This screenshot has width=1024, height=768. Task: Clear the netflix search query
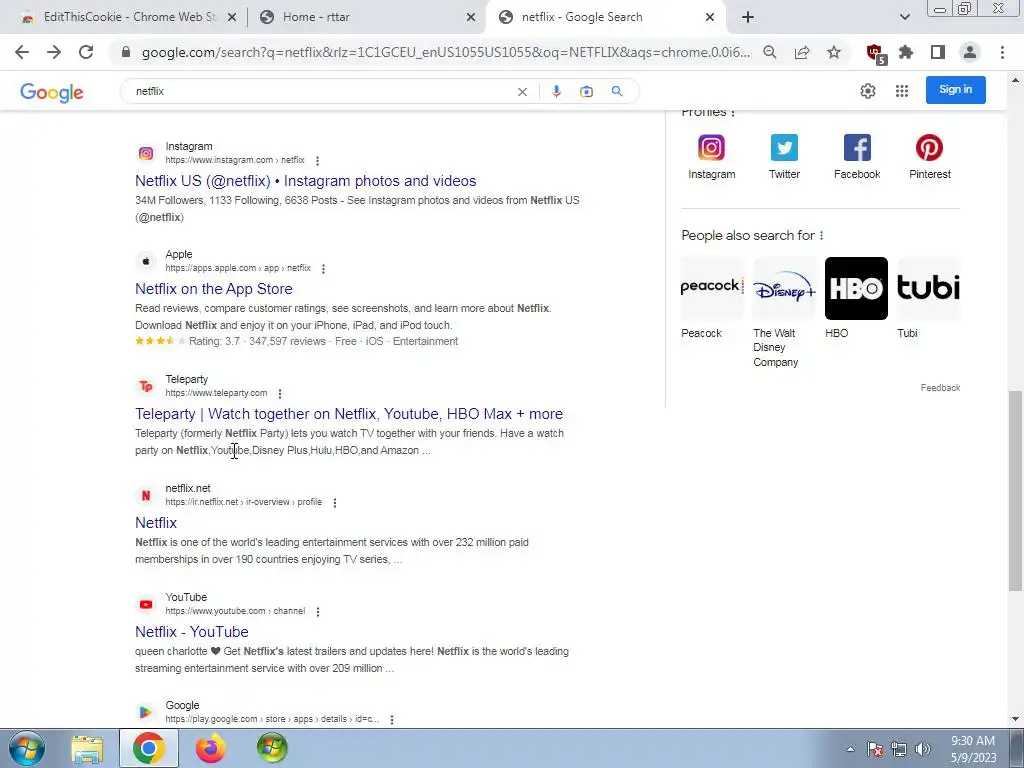[522, 92]
